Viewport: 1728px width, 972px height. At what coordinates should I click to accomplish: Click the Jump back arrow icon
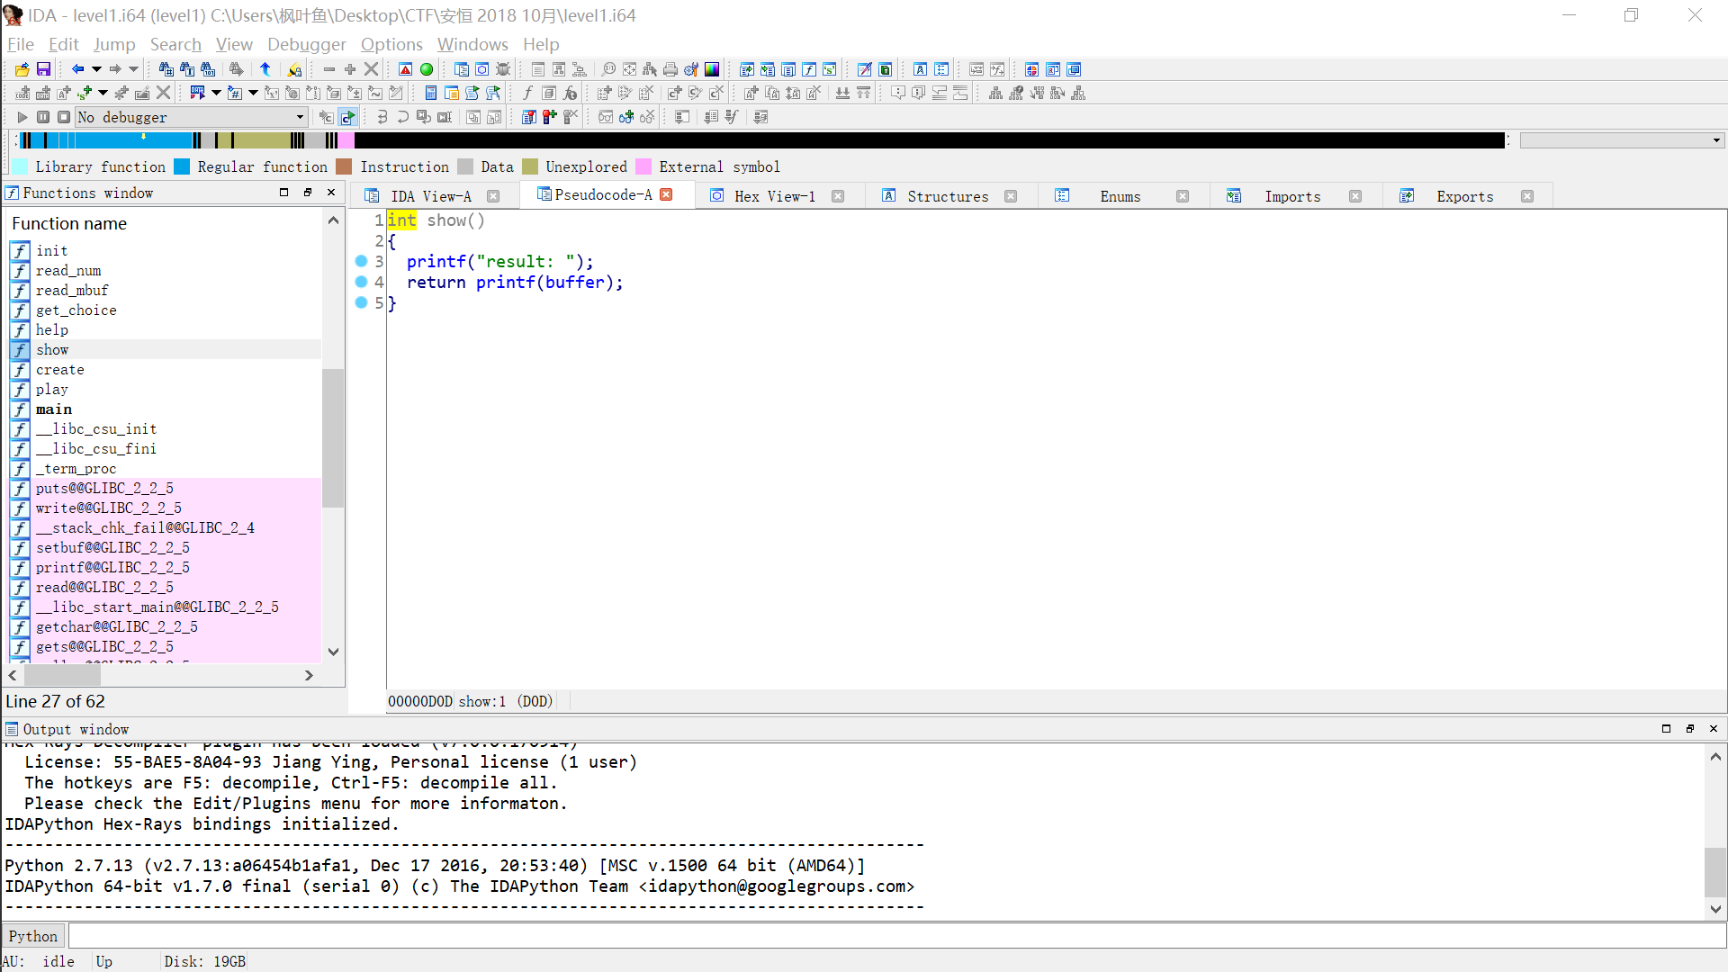[77, 69]
